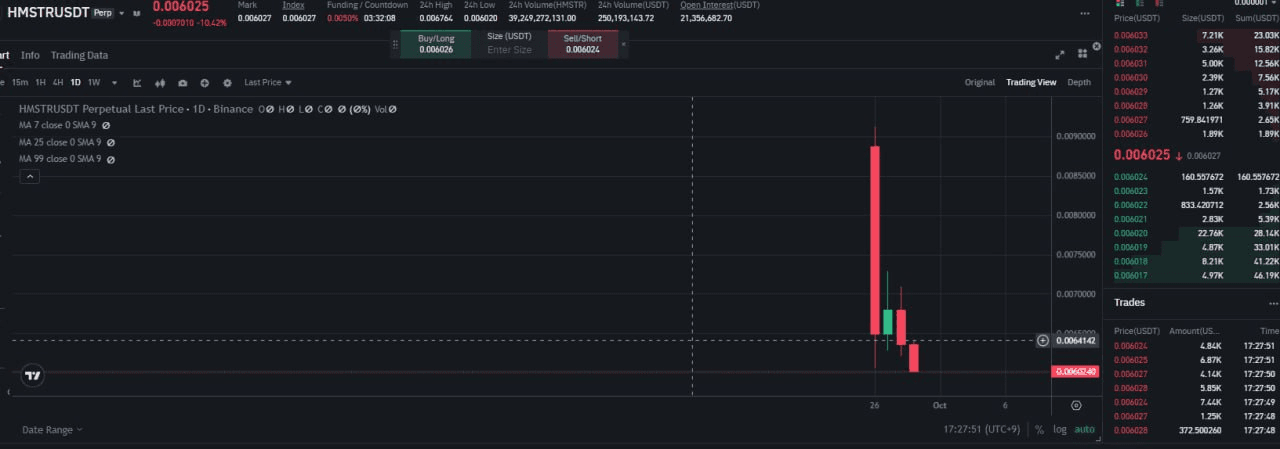Click bid row at price 0.006024

1195,177
